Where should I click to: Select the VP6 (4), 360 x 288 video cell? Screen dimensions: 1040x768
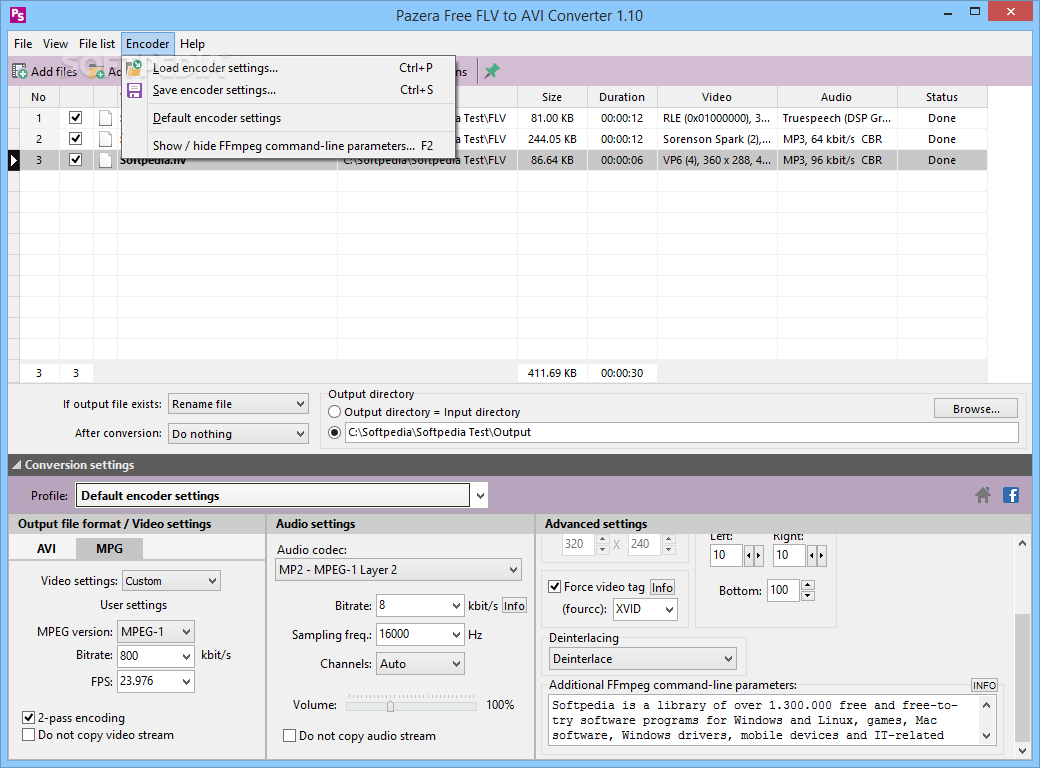coord(717,160)
